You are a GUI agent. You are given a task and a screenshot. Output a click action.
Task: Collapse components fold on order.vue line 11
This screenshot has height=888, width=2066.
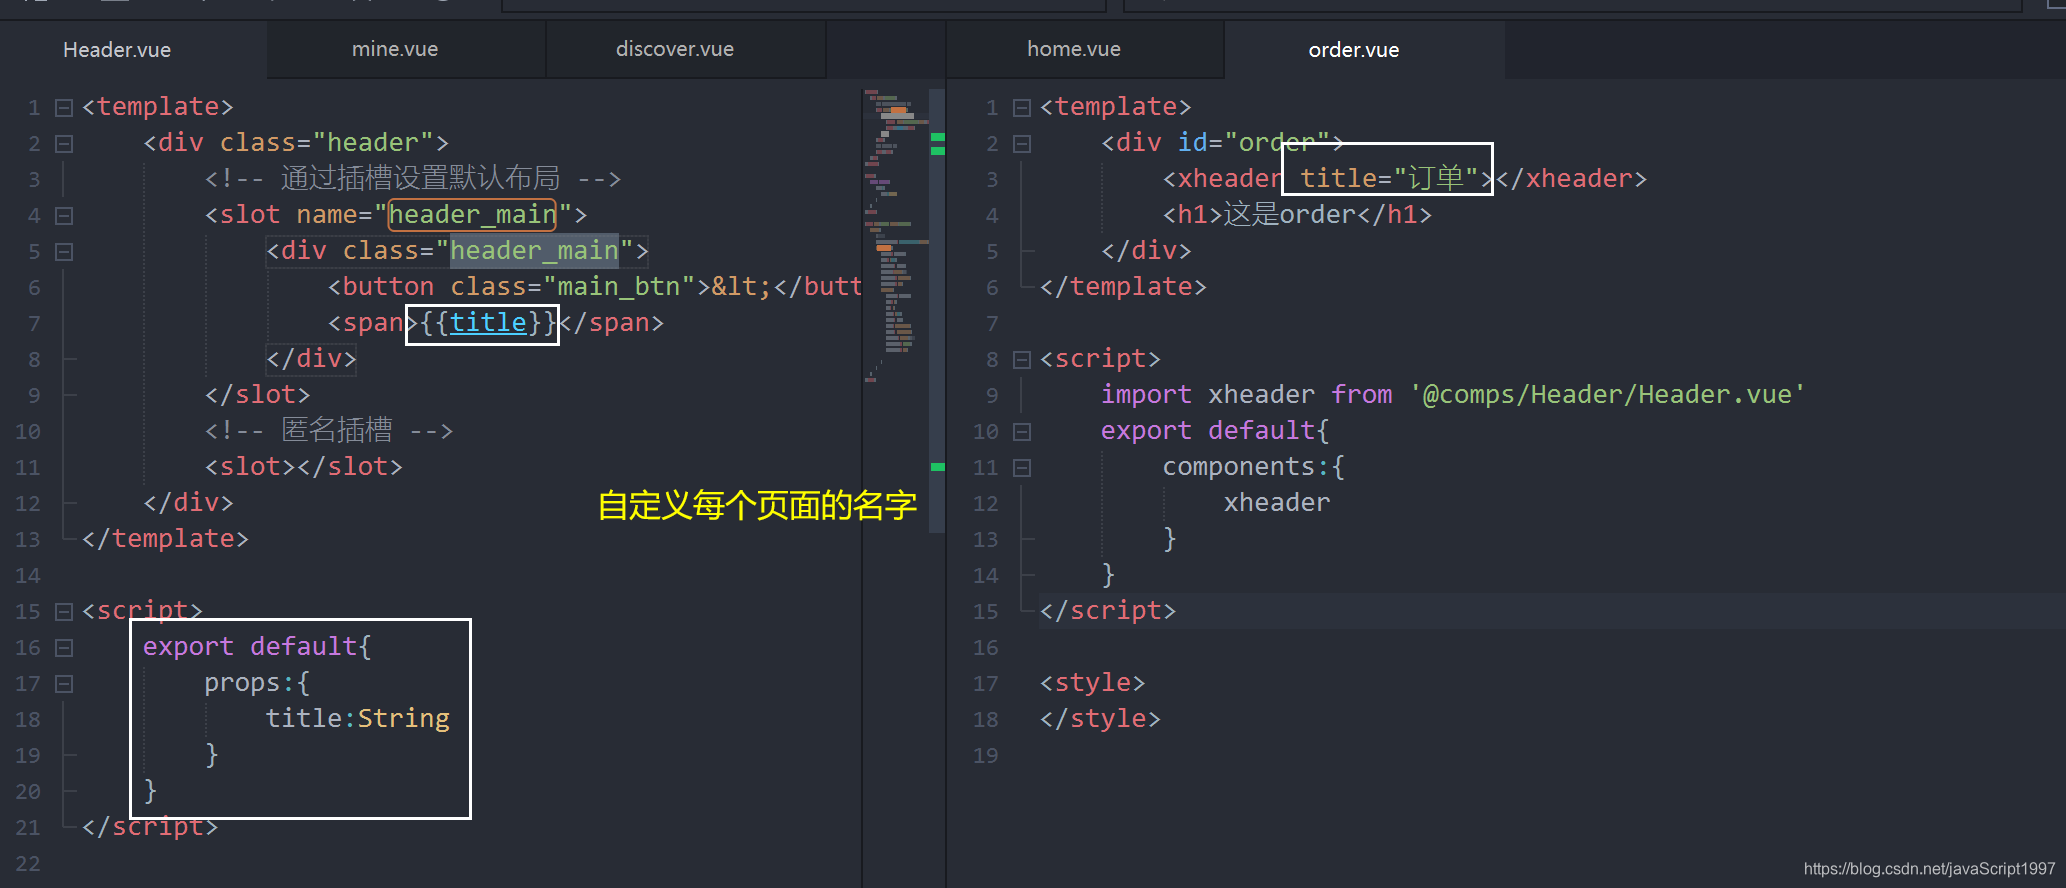pyautogui.click(x=1022, y=467)
